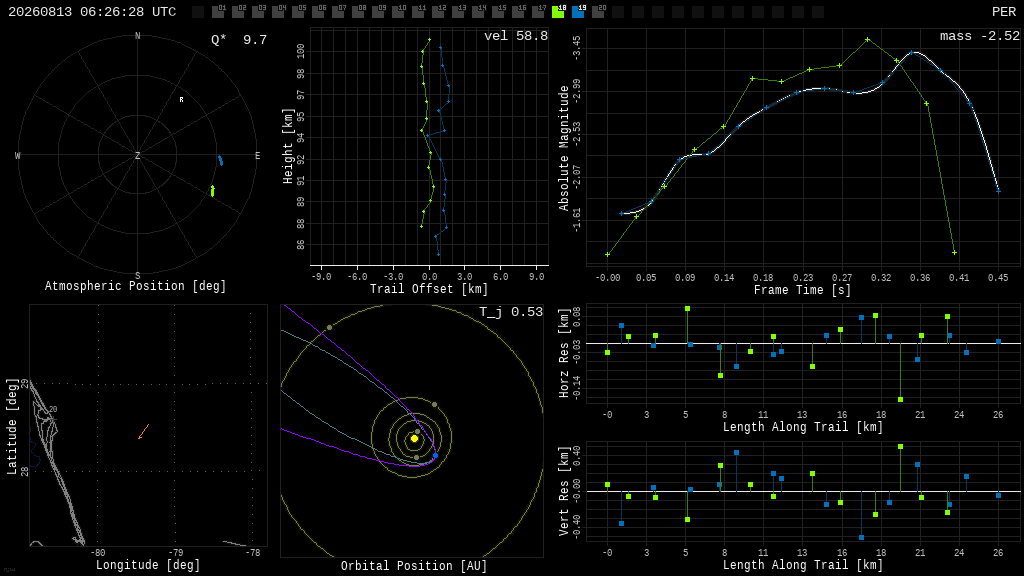
Task: Click the station 10 square in top bar
Action: coord(398,12)
